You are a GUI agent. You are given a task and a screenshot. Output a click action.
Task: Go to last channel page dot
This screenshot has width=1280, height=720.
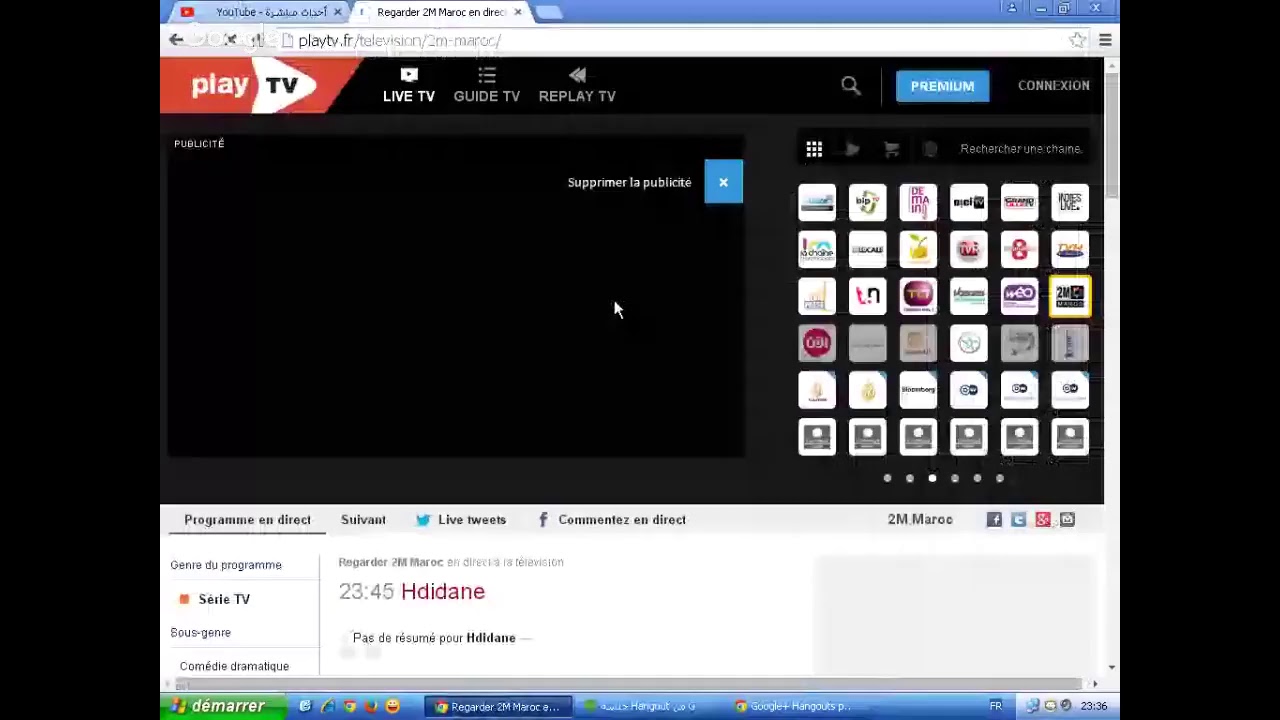(1000, 478)
